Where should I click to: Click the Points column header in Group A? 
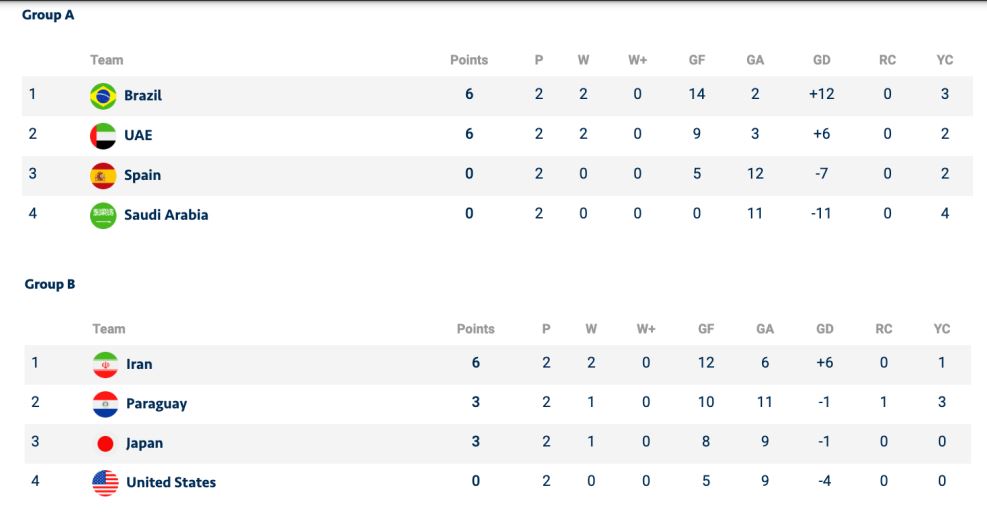pos(469,60)
